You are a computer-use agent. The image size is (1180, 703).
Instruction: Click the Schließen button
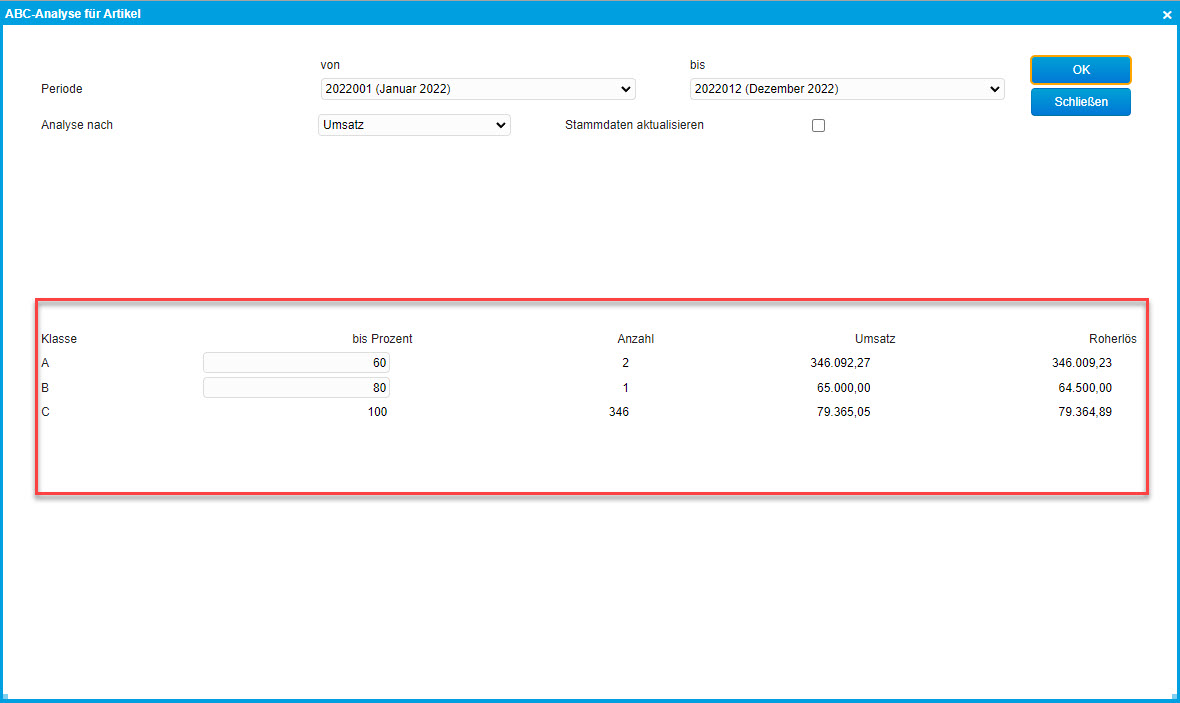(1080, 102)
